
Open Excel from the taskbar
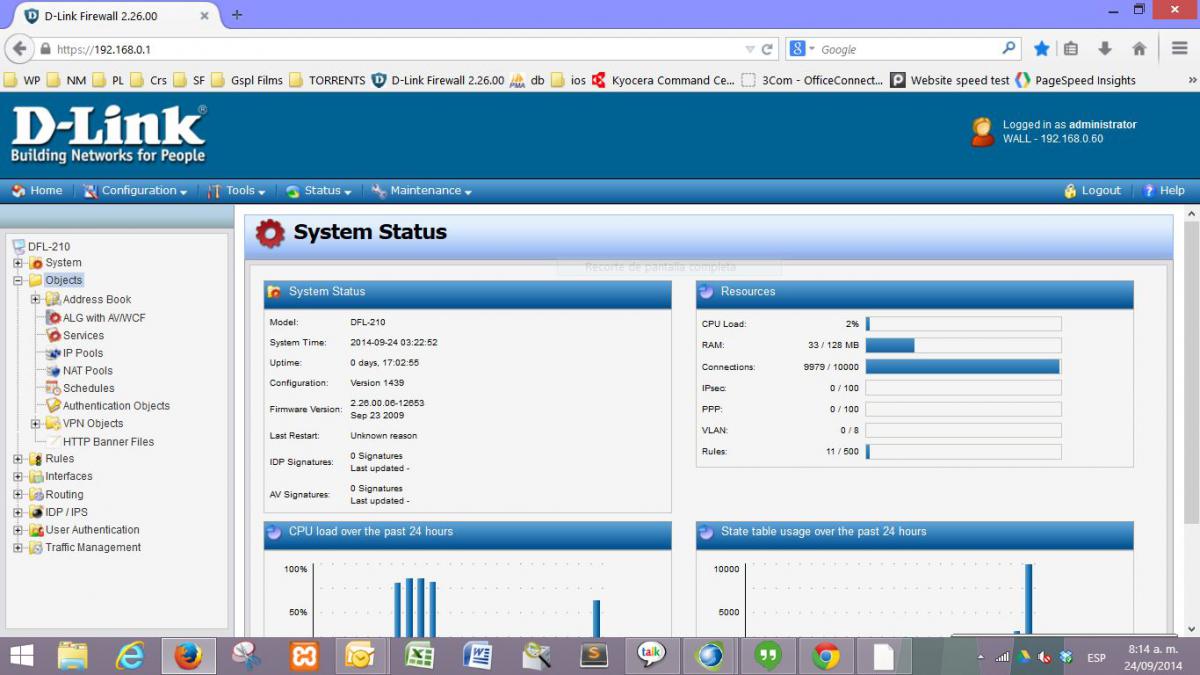pyautogui.click(x=418, y=655)
